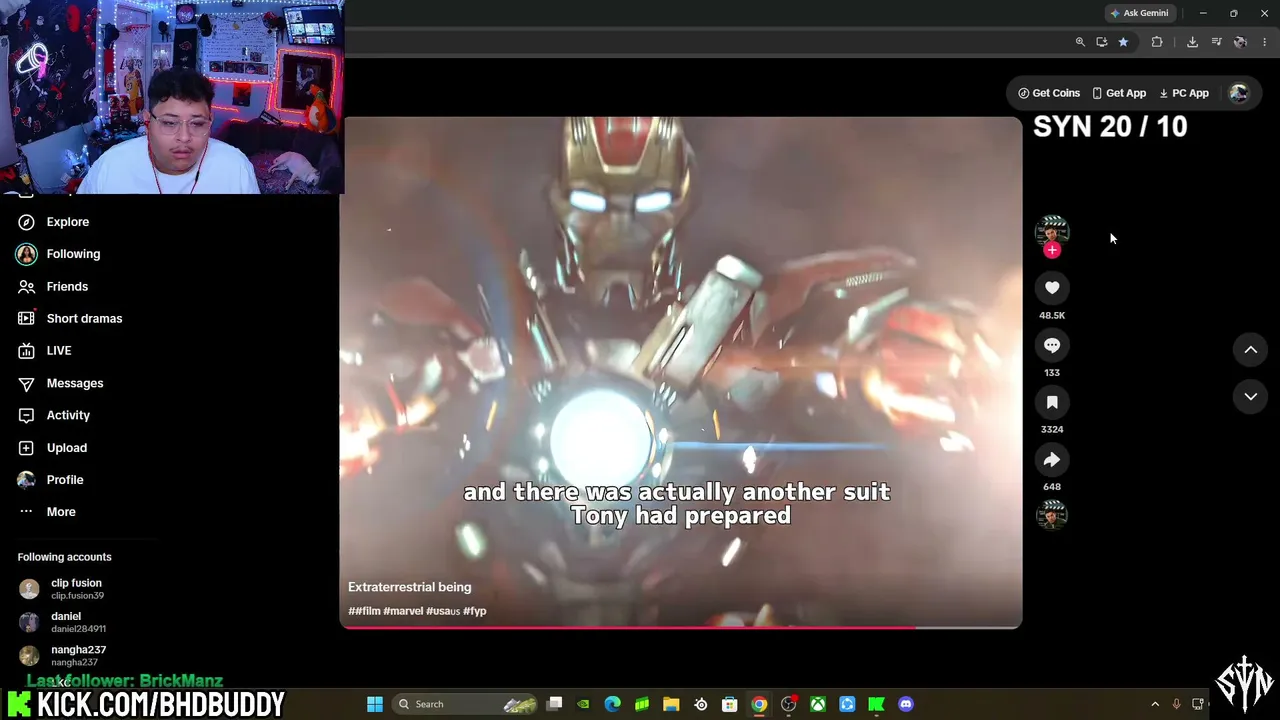The width and height of the screenshot is (1280, 720).
Task: Open the Windows Start menu
Action: (x=375, y=704)
